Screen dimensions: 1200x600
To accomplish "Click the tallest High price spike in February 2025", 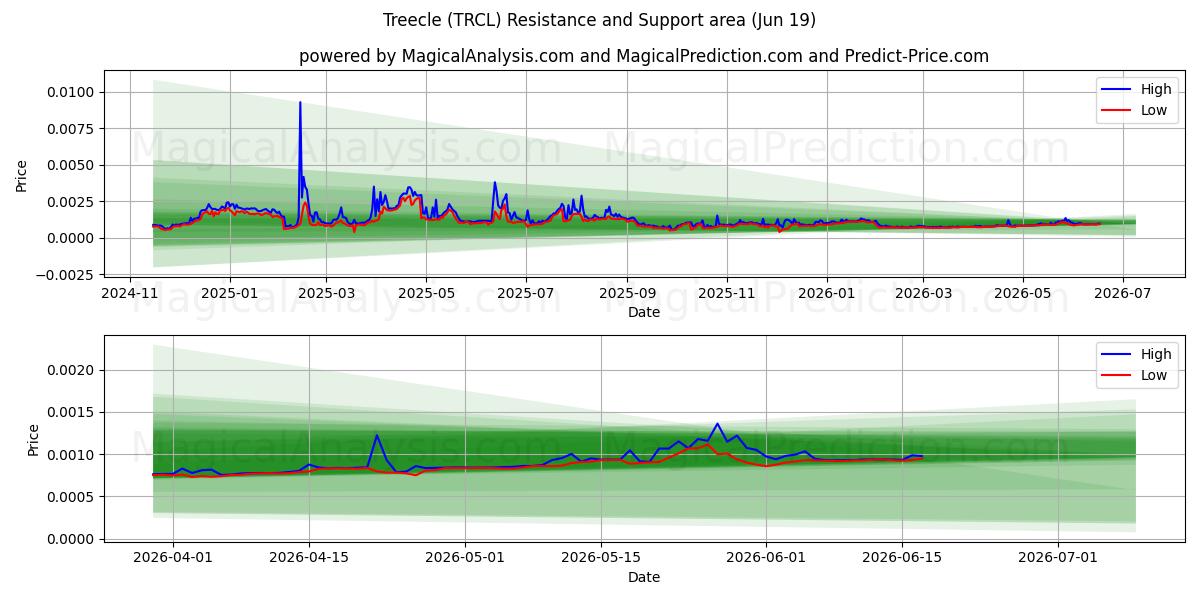I will tap(300, 102).
